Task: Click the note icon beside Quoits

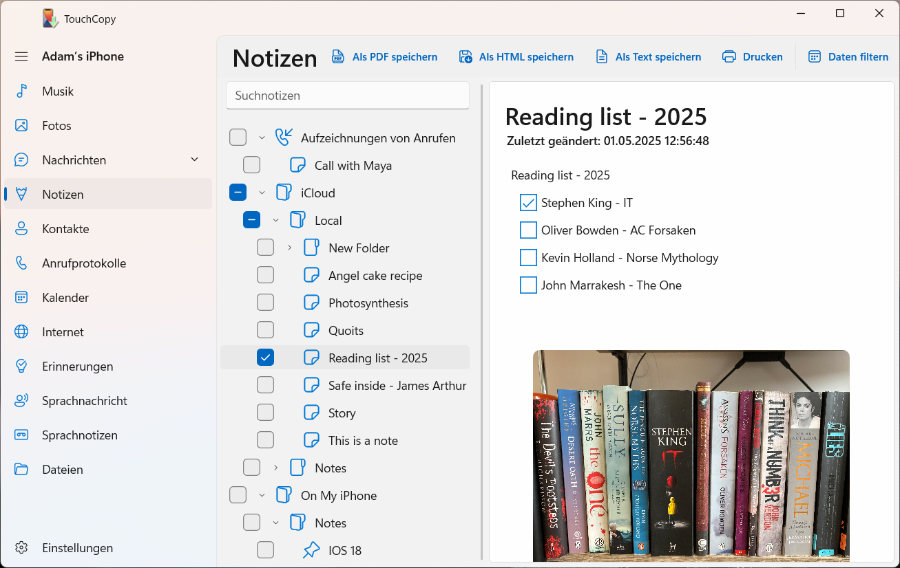Action: 311,330
